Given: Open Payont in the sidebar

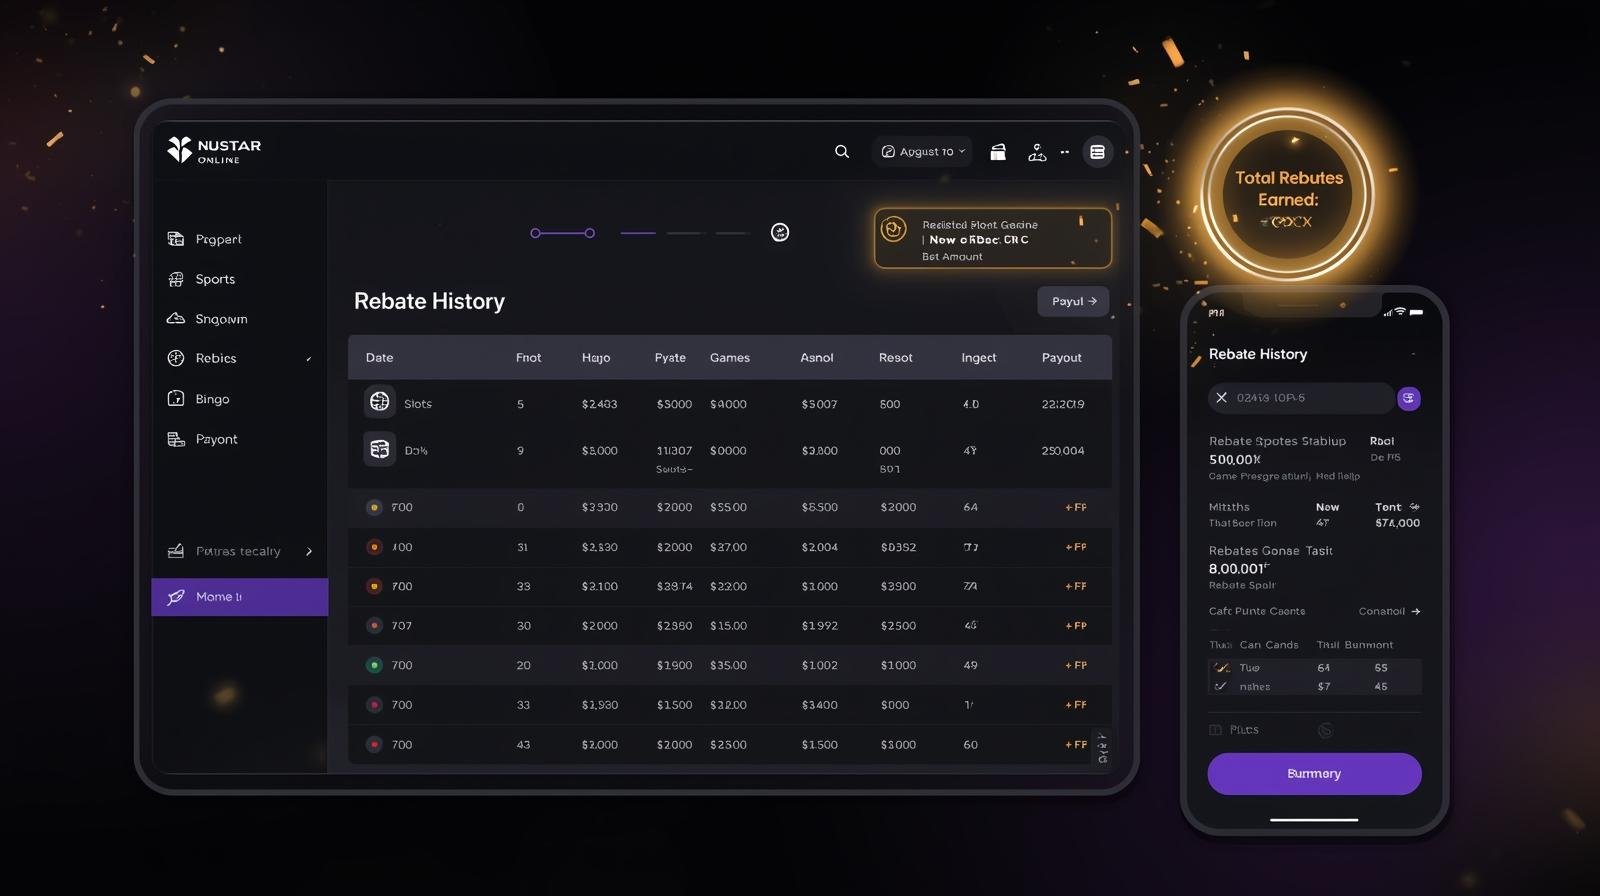Looking at the screenshot, I should coord(216,439).
